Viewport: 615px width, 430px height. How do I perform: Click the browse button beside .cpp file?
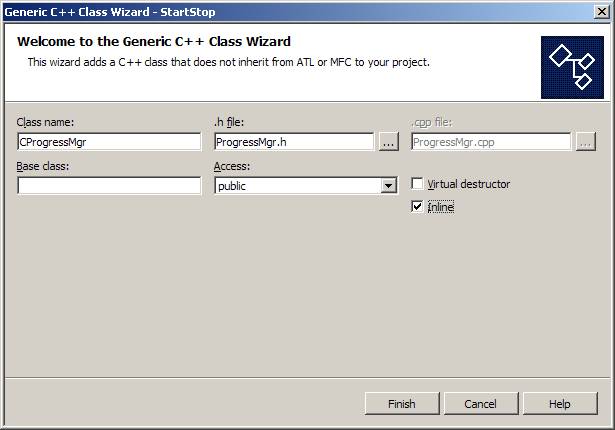tap(586, 142)
